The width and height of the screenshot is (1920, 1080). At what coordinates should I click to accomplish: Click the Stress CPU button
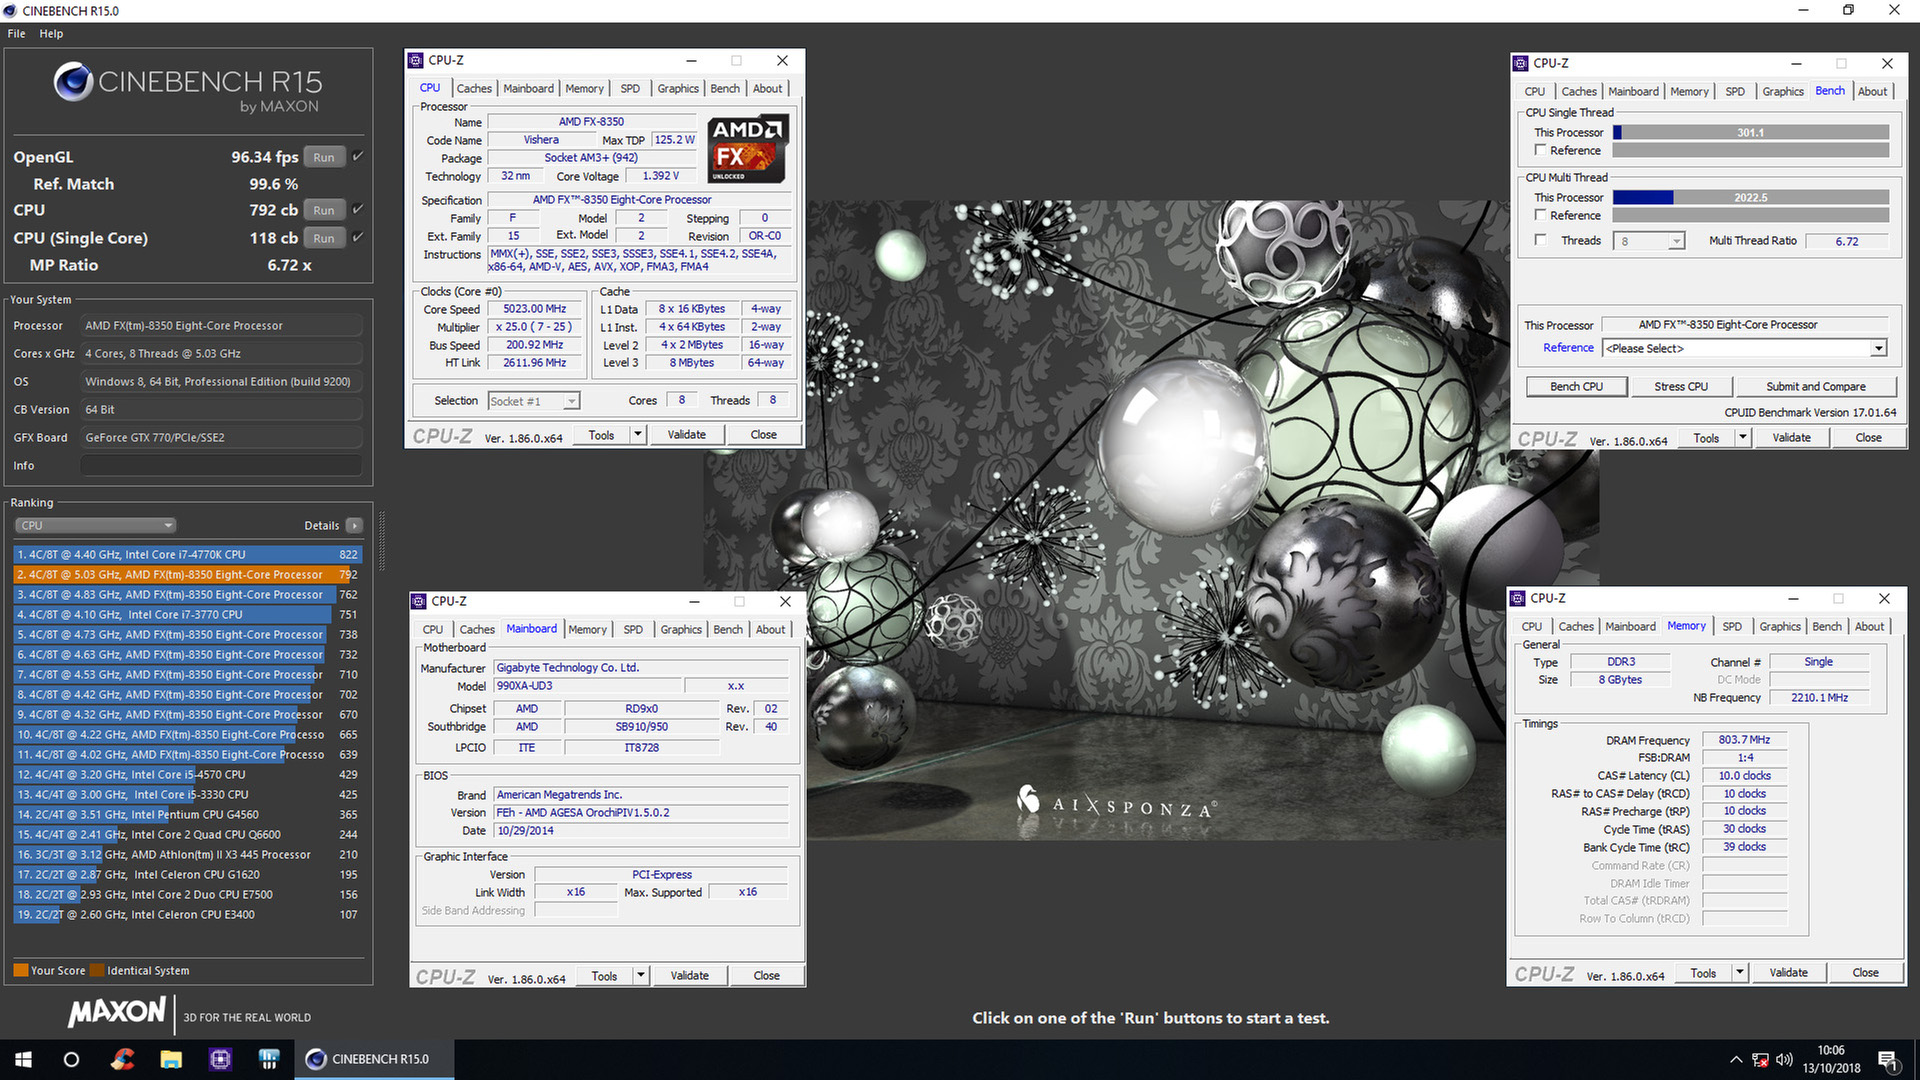click(1681, 387)
